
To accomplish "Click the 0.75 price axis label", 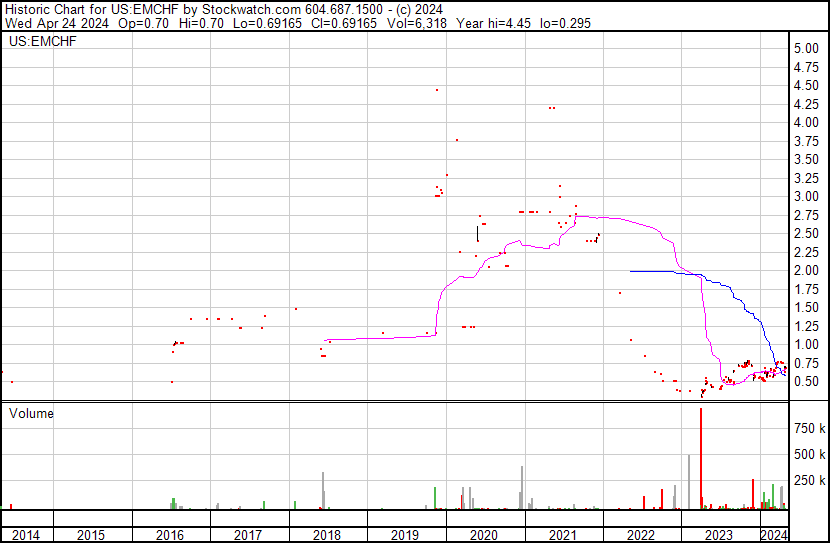I will point(806,364).
